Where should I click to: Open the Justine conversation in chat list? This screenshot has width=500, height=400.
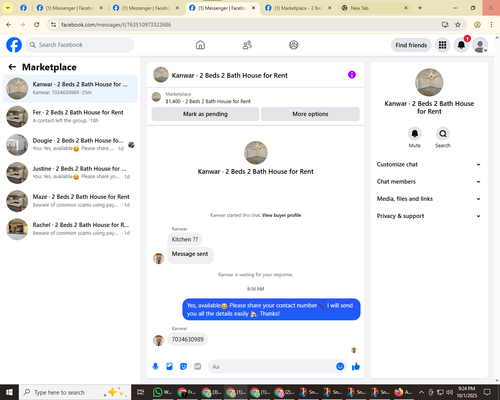[x=70, y=173]
